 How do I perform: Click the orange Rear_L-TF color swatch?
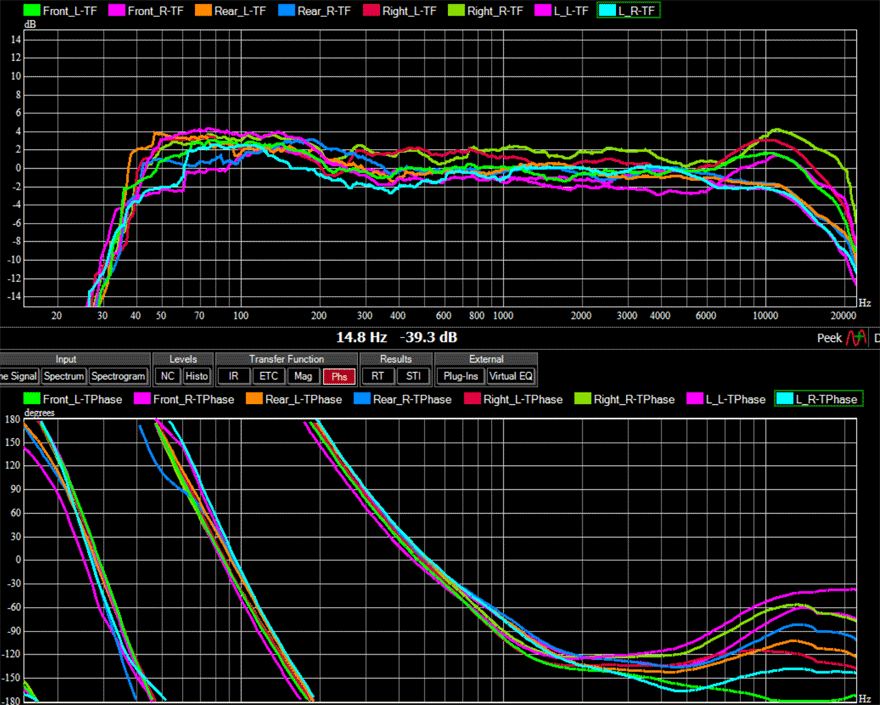pos(203,11)
